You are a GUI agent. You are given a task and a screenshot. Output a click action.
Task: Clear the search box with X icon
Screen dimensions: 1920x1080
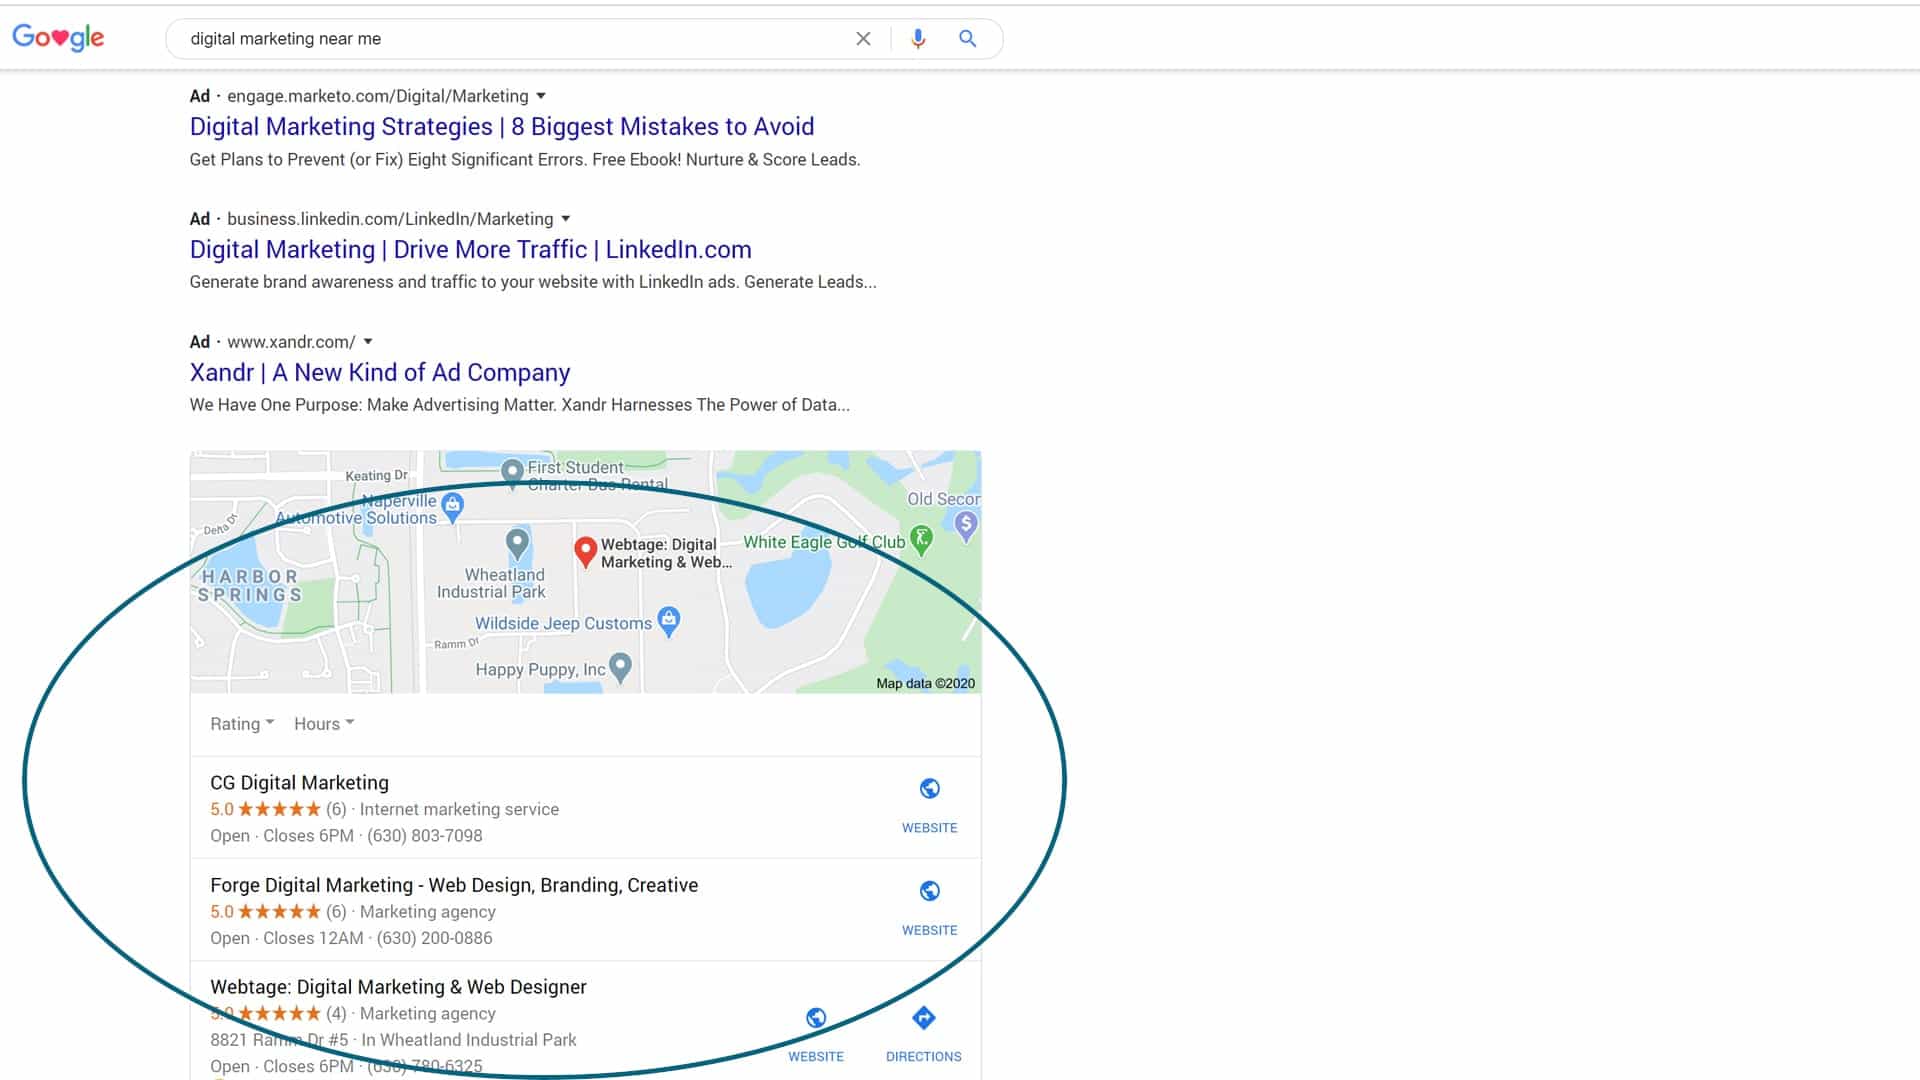coord(863,39)
